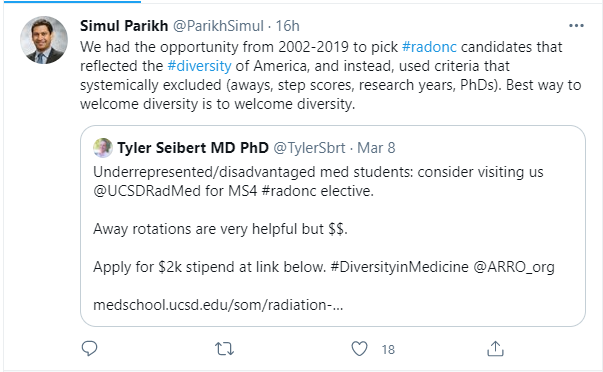The height and width of the screenshot is (372, 603).
Task: Click the reply speech bubble icon
Action: (89, 349)
